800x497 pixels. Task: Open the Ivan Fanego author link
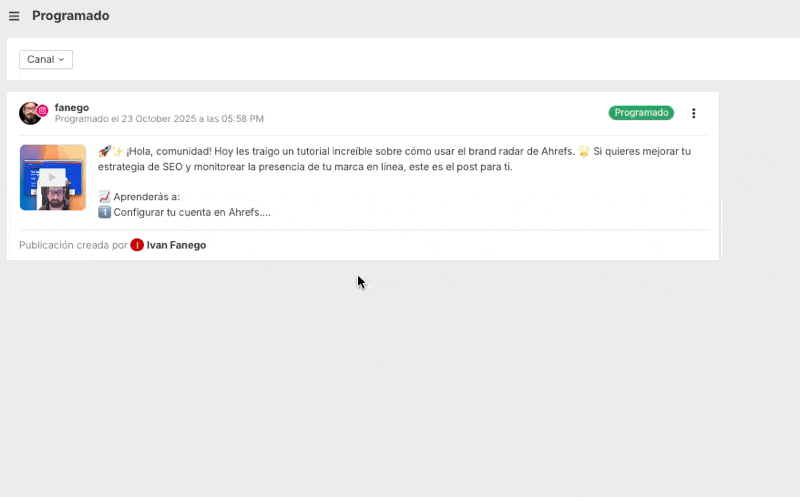[176, 245]
